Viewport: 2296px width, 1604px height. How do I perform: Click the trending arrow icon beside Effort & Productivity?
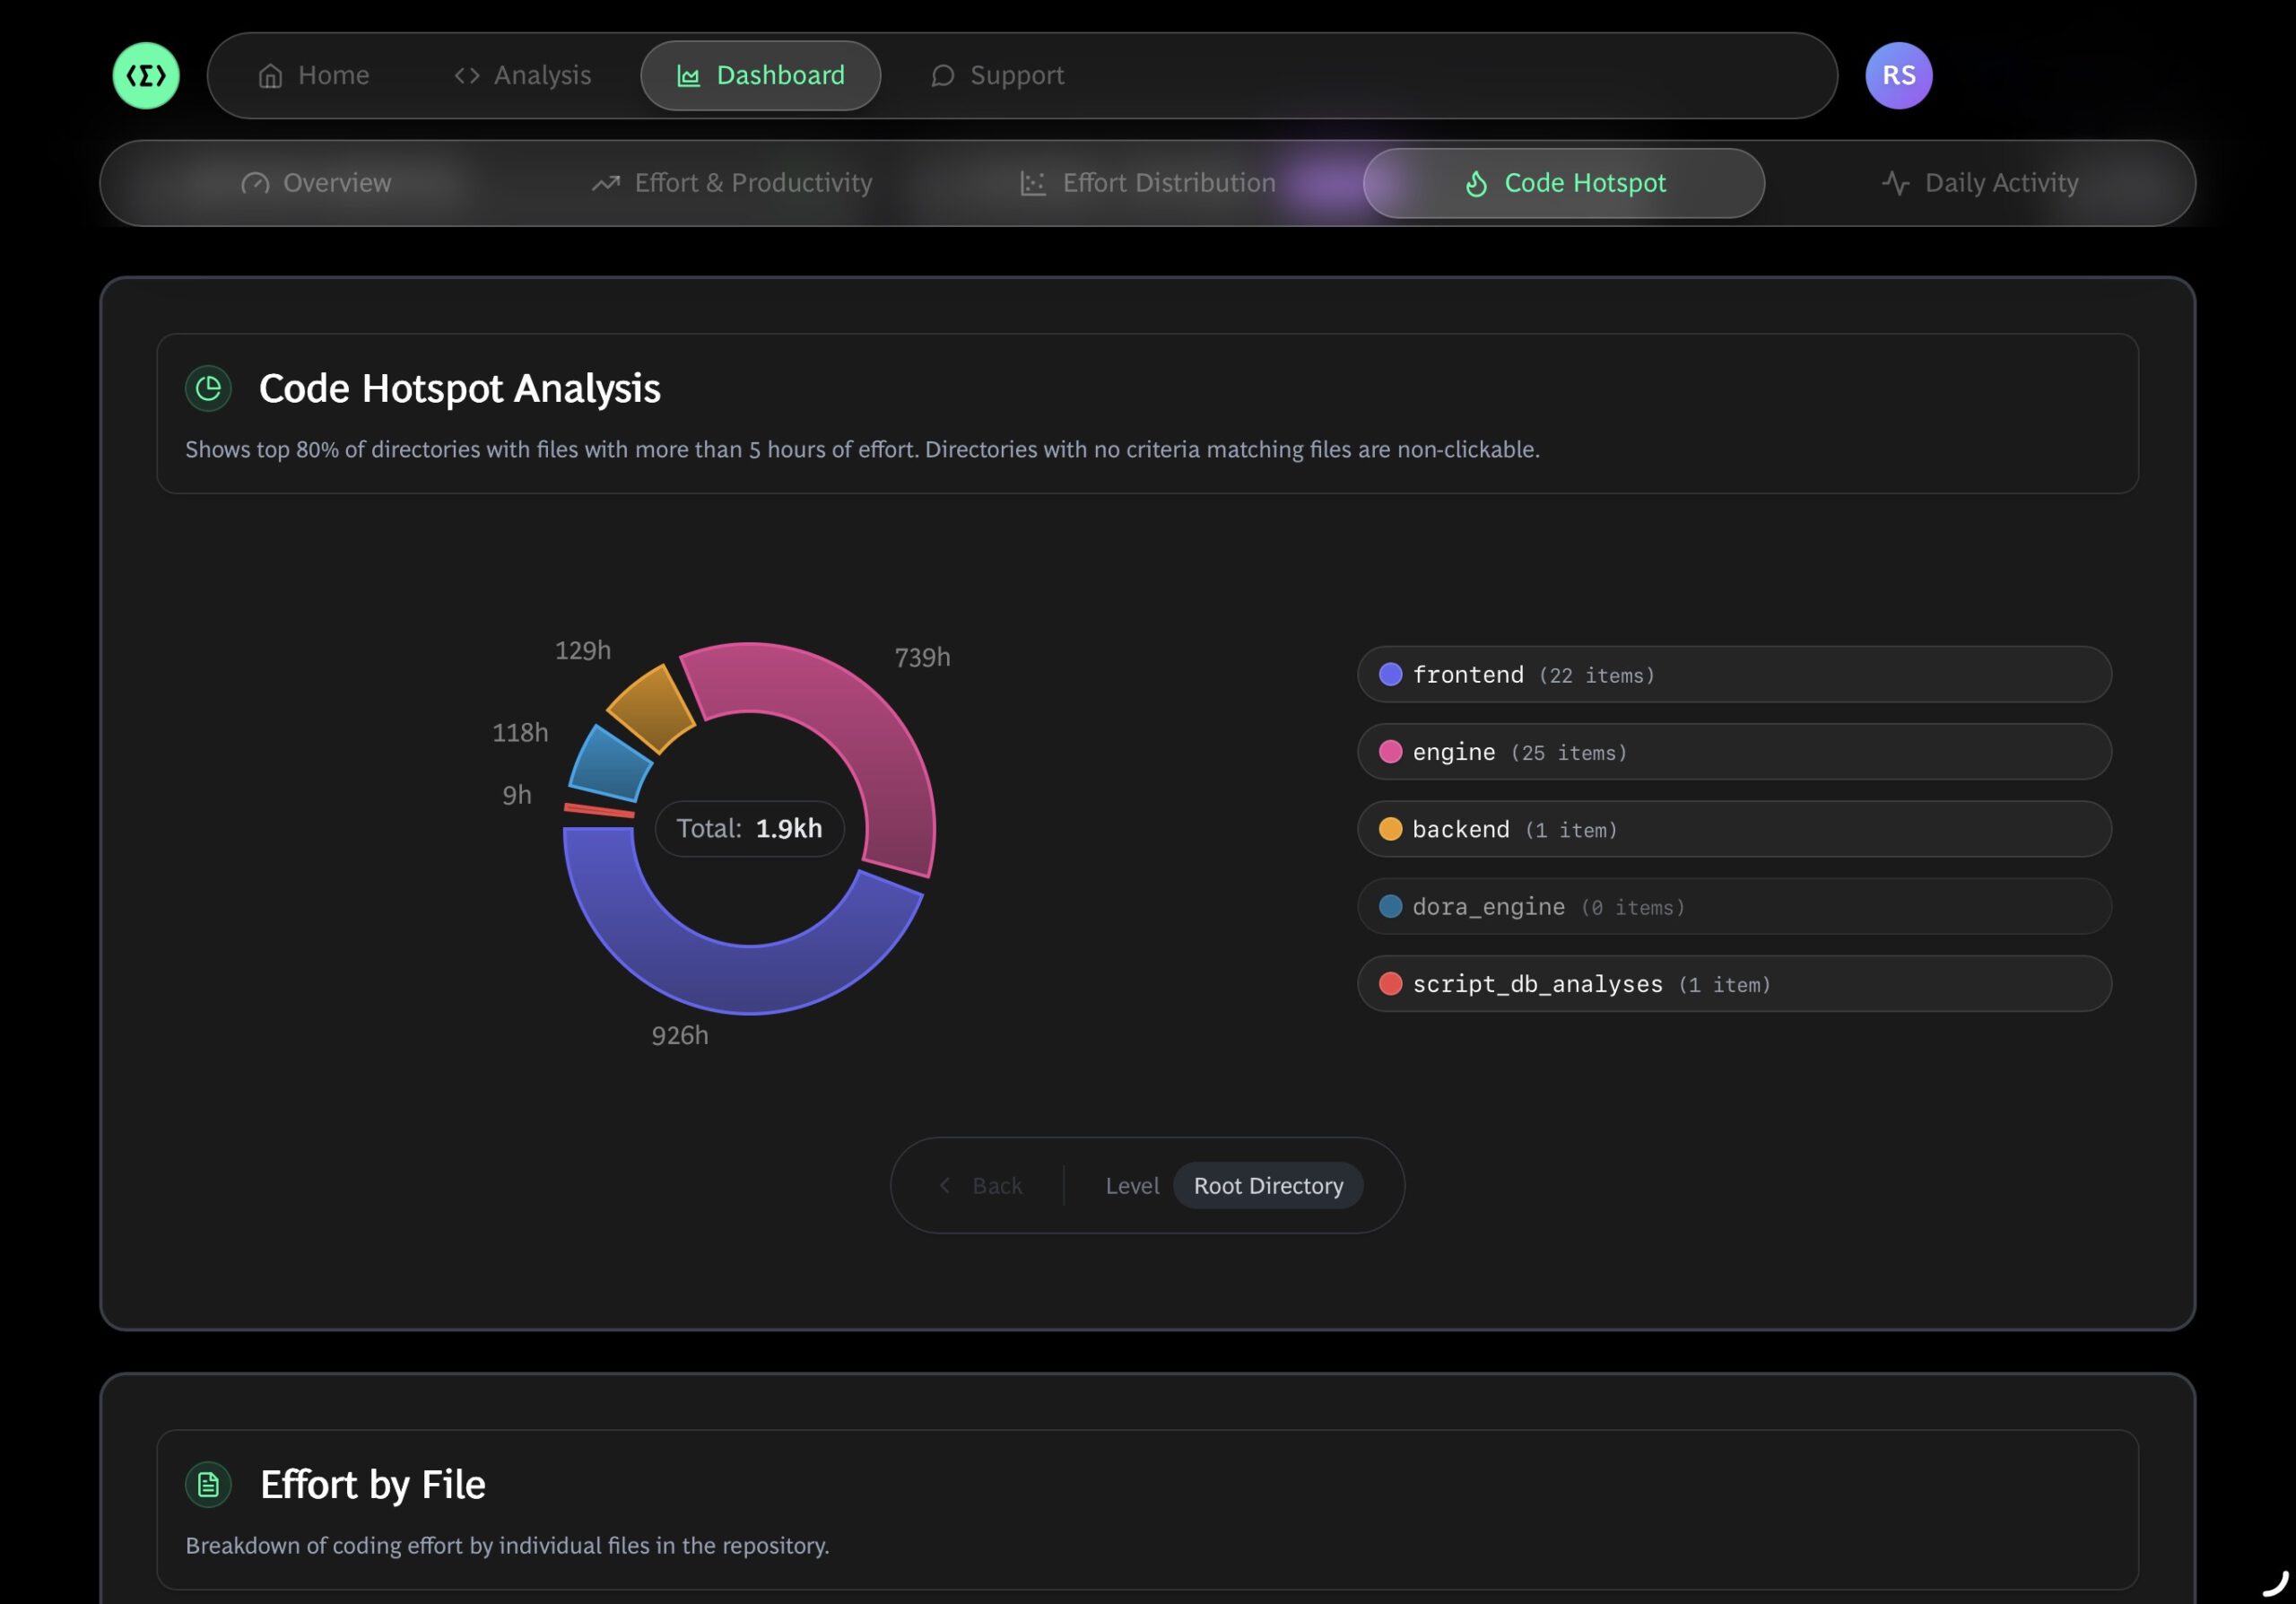click(606, 183)
